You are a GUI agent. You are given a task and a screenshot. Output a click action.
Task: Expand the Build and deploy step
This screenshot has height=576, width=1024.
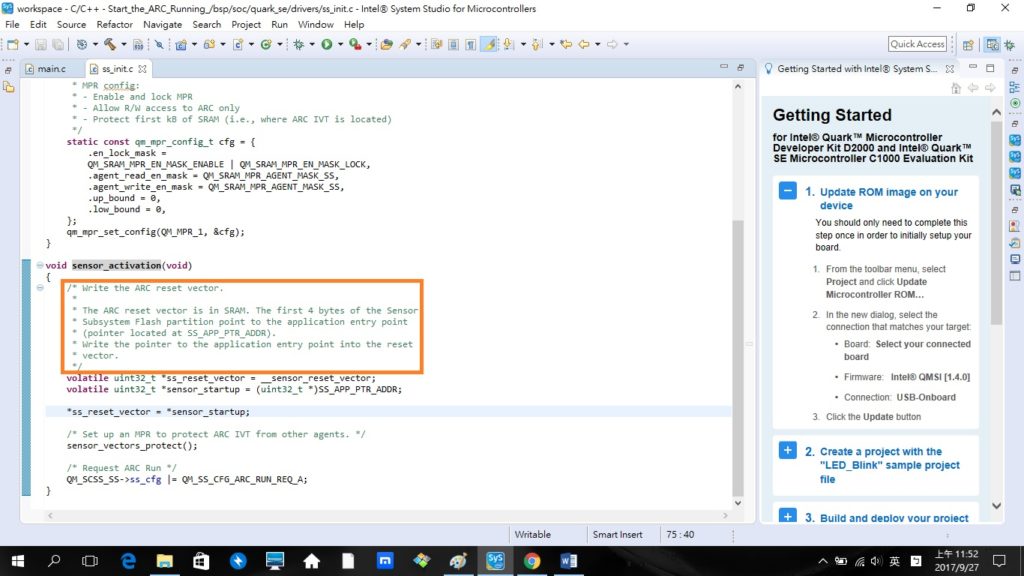coord(788,517)
